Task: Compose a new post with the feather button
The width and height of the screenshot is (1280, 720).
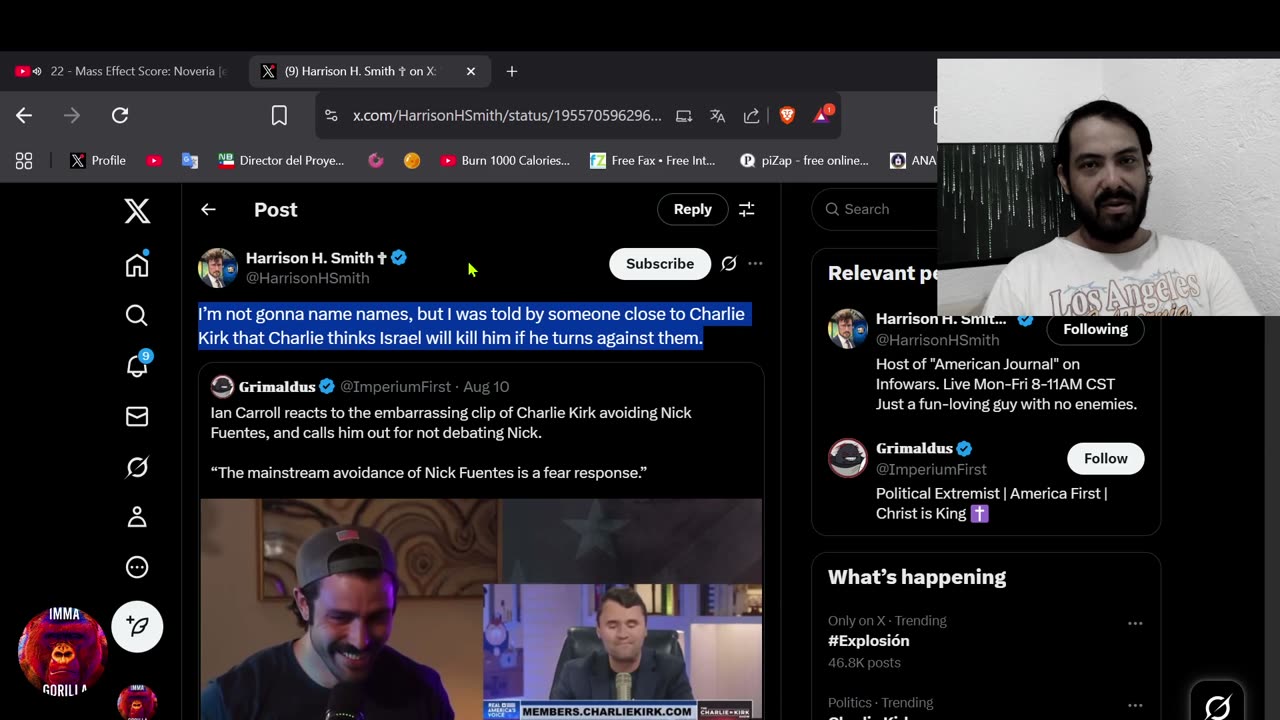Action: point(137,626)
